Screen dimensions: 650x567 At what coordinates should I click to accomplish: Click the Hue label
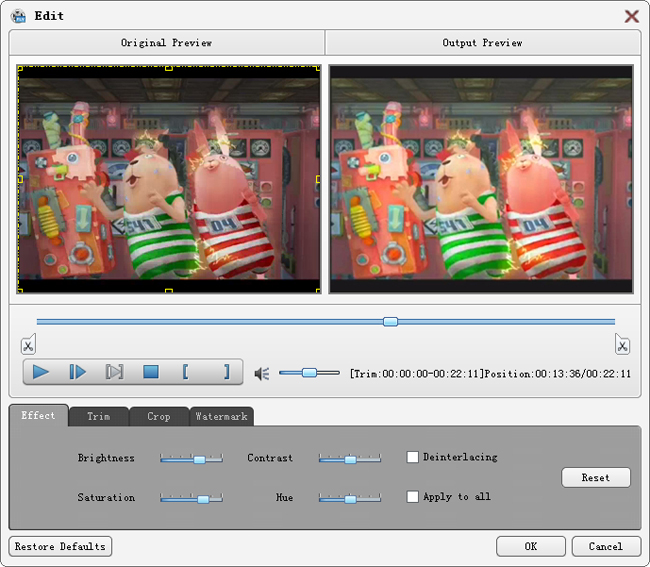(x=284, y=497)
